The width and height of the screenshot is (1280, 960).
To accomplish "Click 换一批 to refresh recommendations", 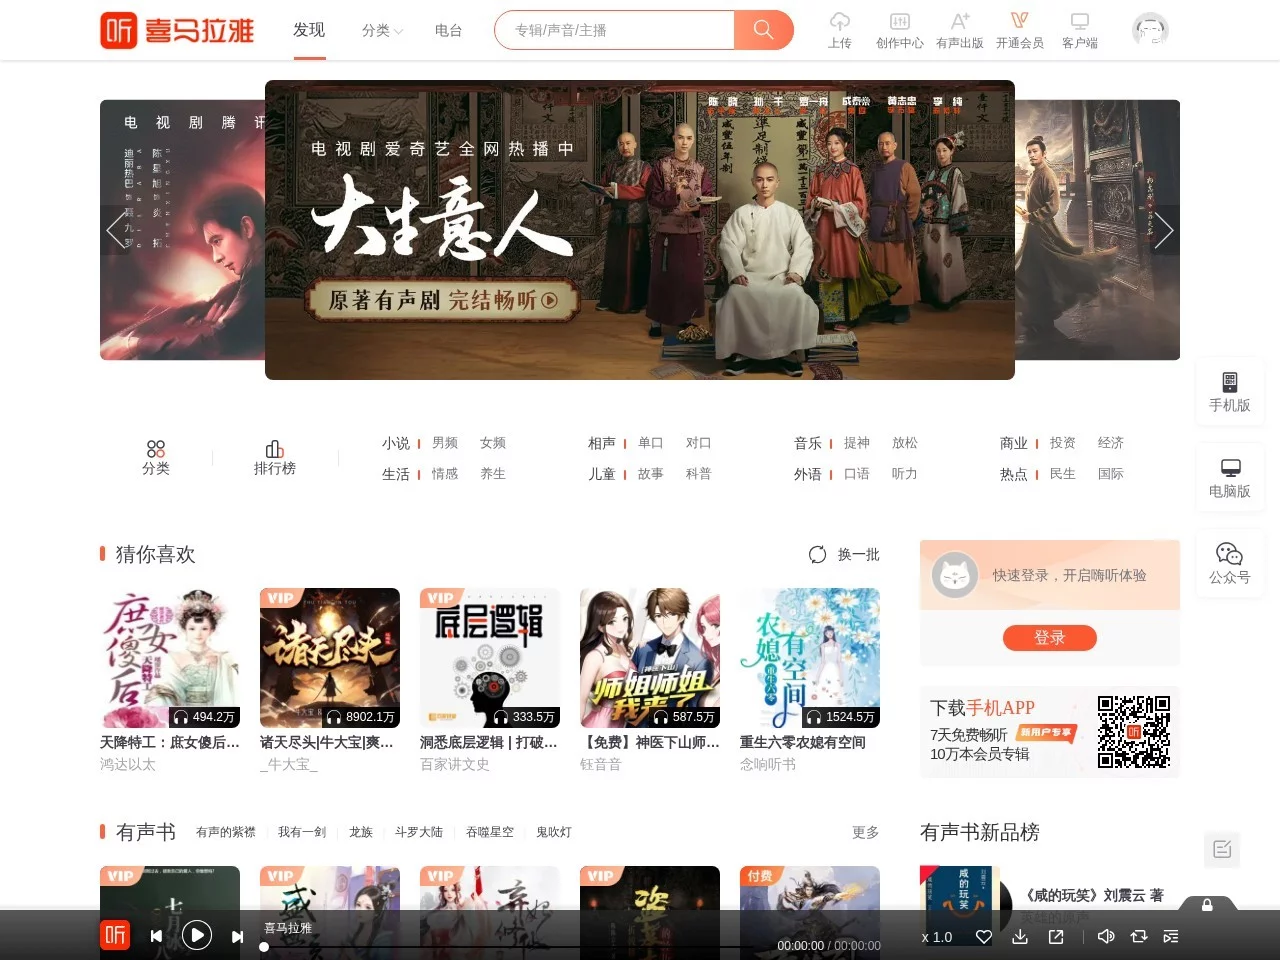I will (x=844, y=554).
